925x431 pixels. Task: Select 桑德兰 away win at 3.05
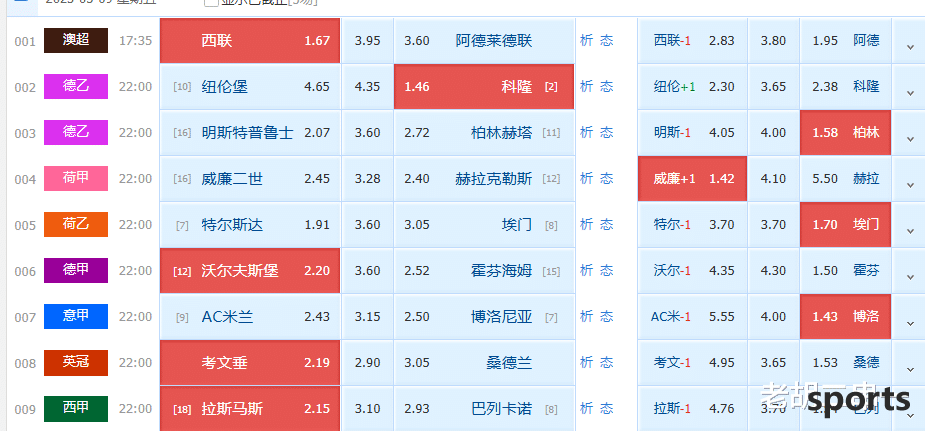[484, 363]
